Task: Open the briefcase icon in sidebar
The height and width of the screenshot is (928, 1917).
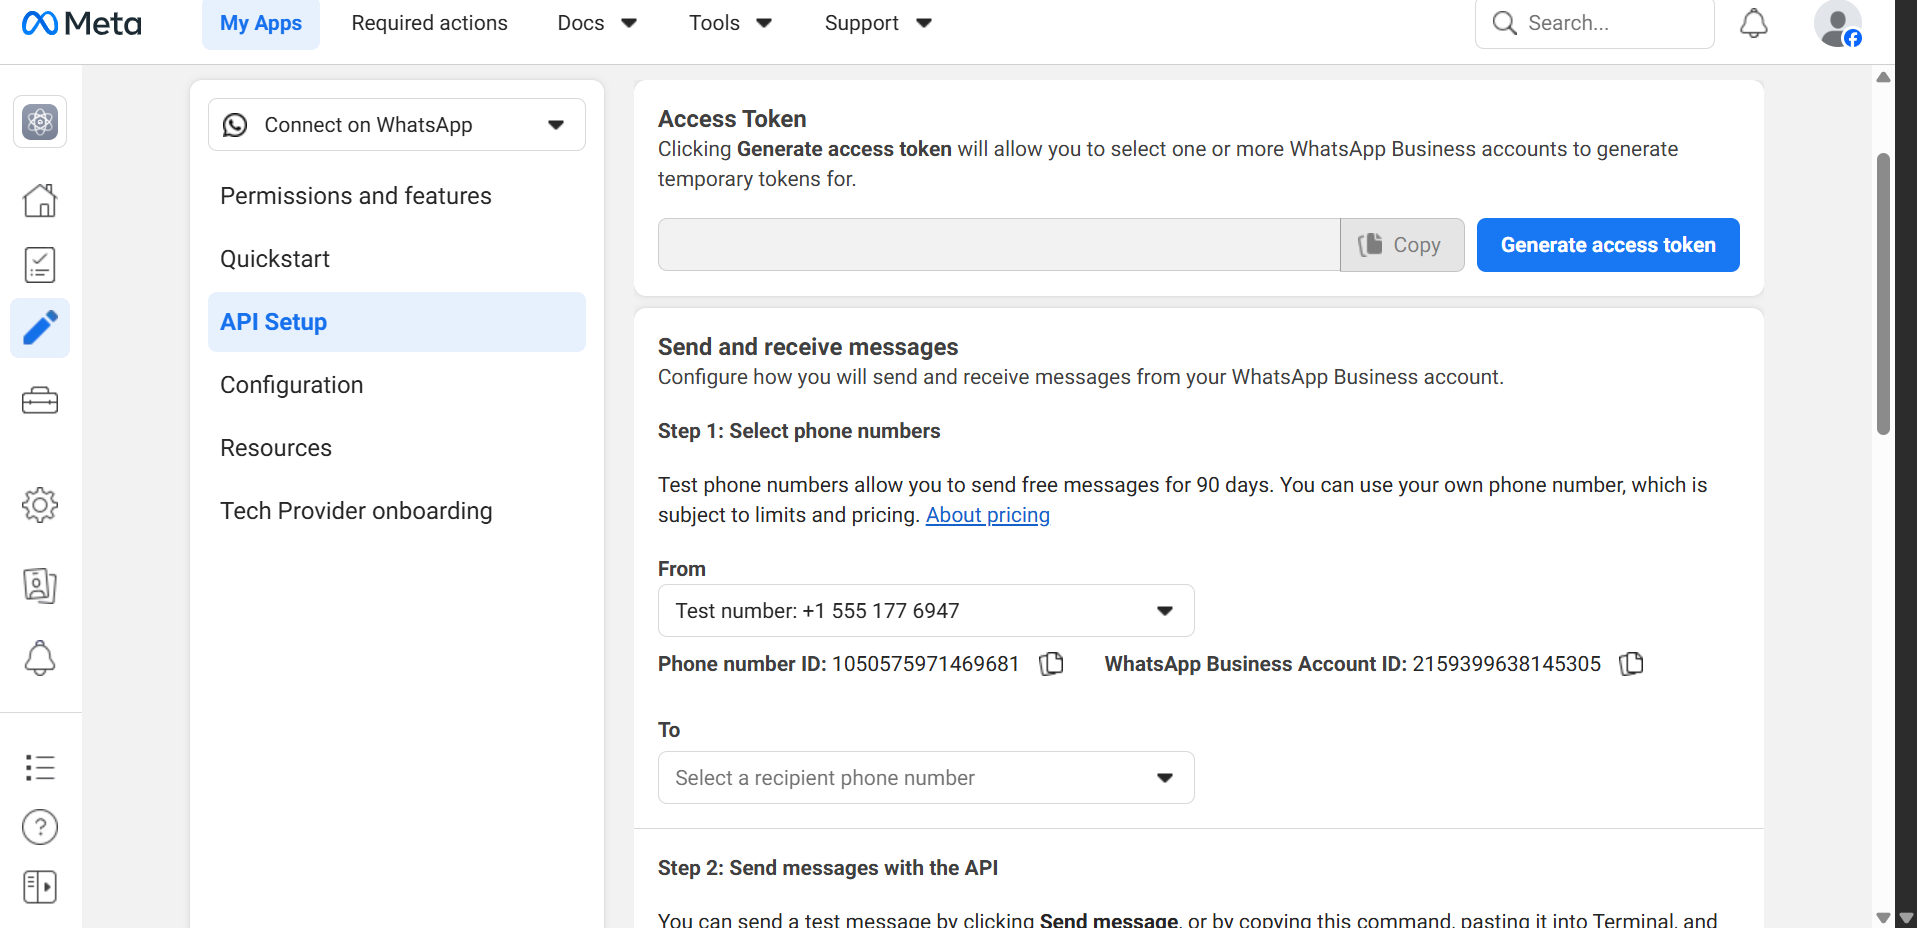Action: point(40,401)
